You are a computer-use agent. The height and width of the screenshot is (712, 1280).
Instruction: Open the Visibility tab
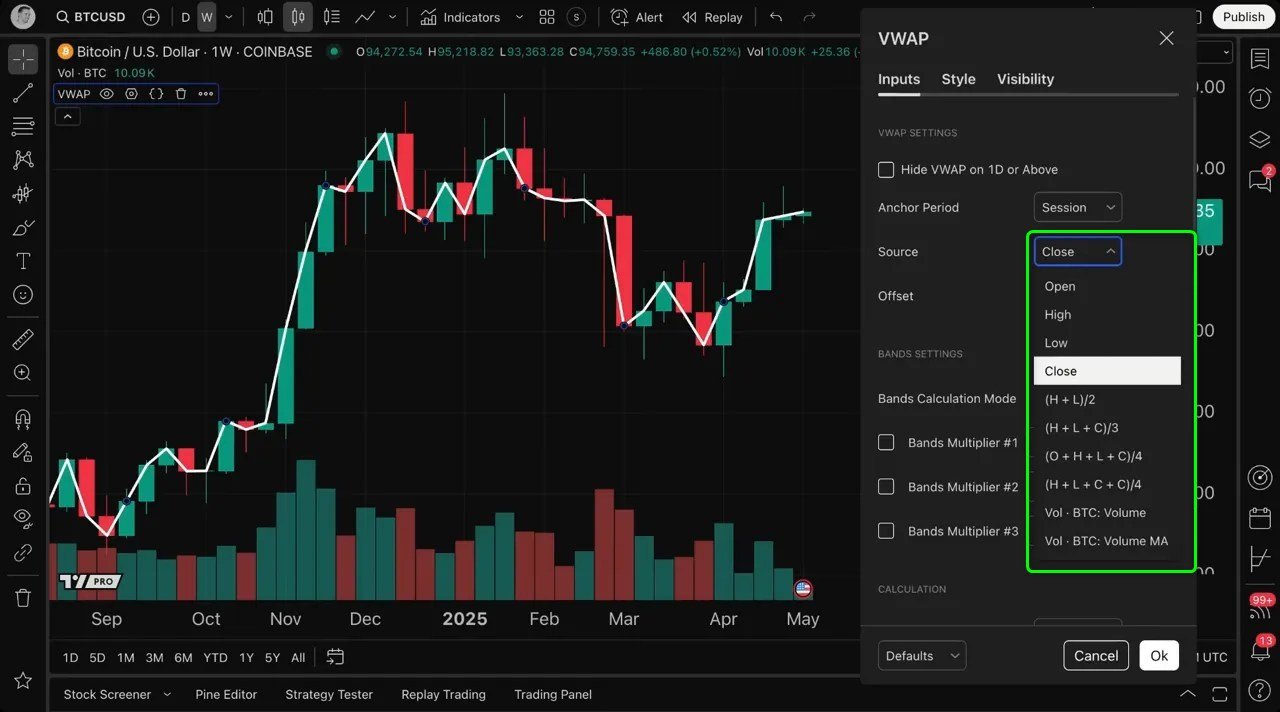click(x=1025, y=79)
